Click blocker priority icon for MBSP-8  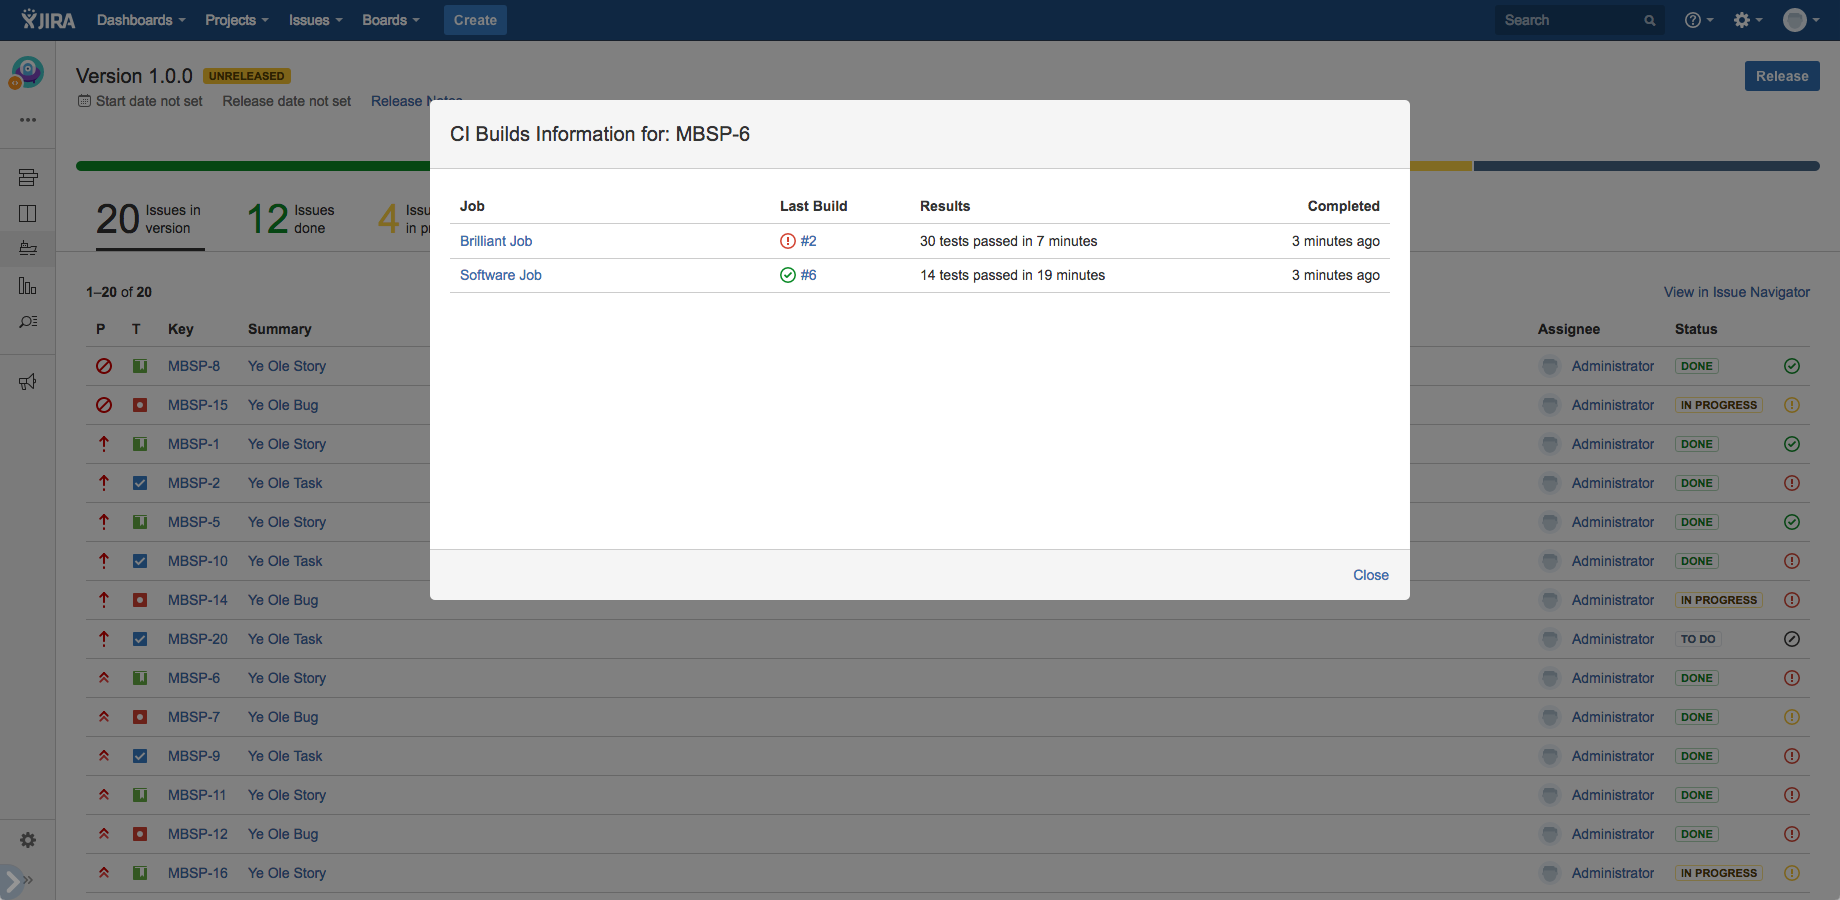point(104,366)
